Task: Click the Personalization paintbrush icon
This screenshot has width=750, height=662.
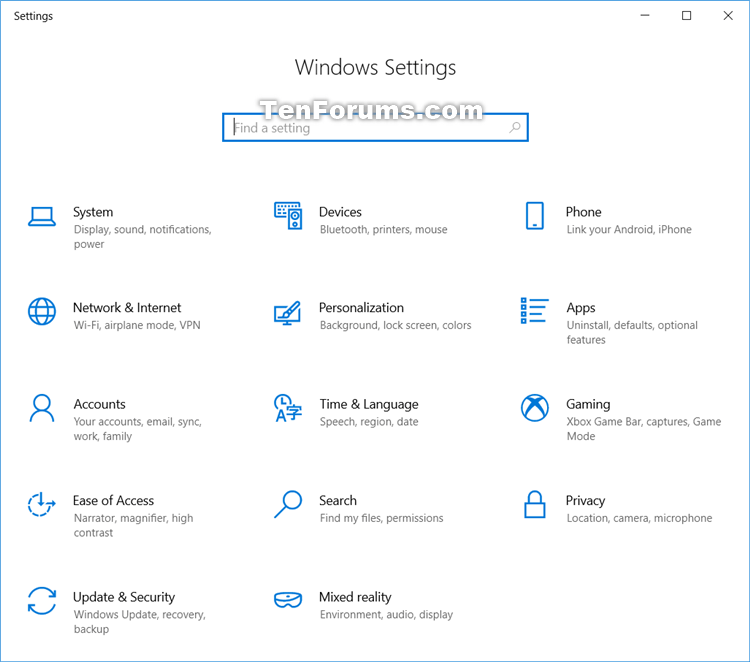Action: pyautogui.click(x=287, y=313)
